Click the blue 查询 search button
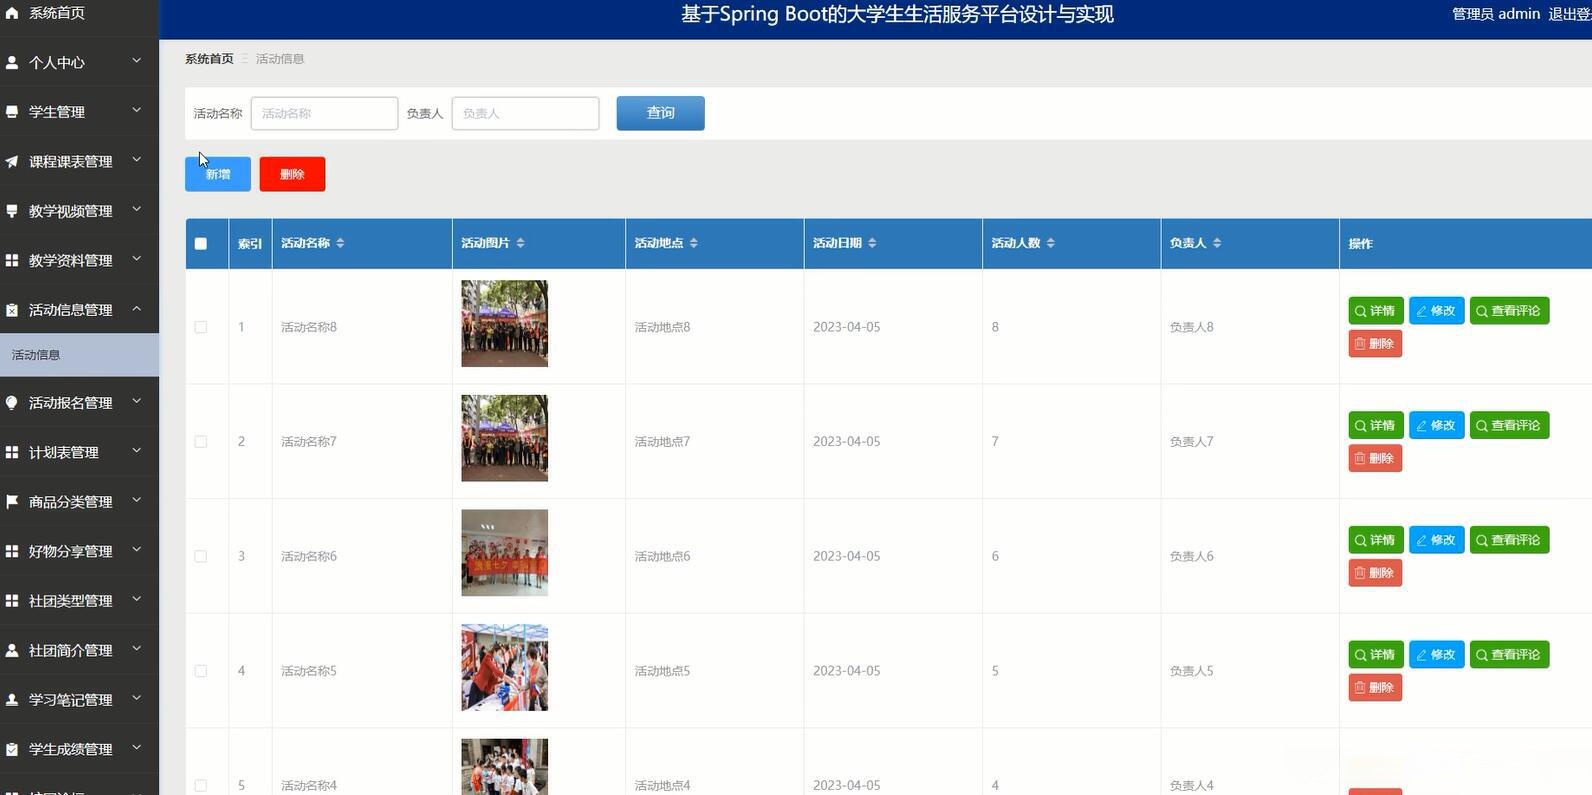The image size is (1592, 795). (660, 113)
